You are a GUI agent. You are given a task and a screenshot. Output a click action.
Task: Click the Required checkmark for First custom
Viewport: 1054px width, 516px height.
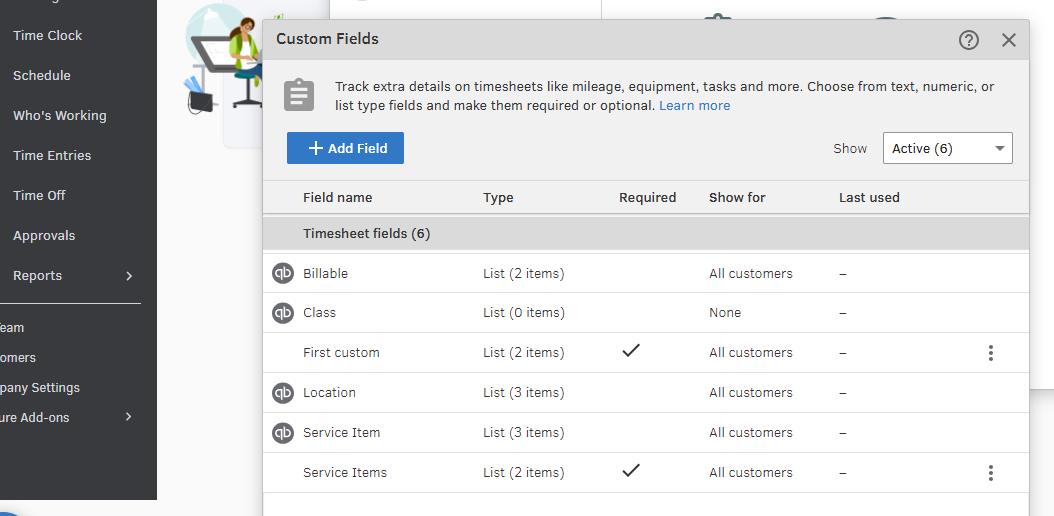point(631,351)
